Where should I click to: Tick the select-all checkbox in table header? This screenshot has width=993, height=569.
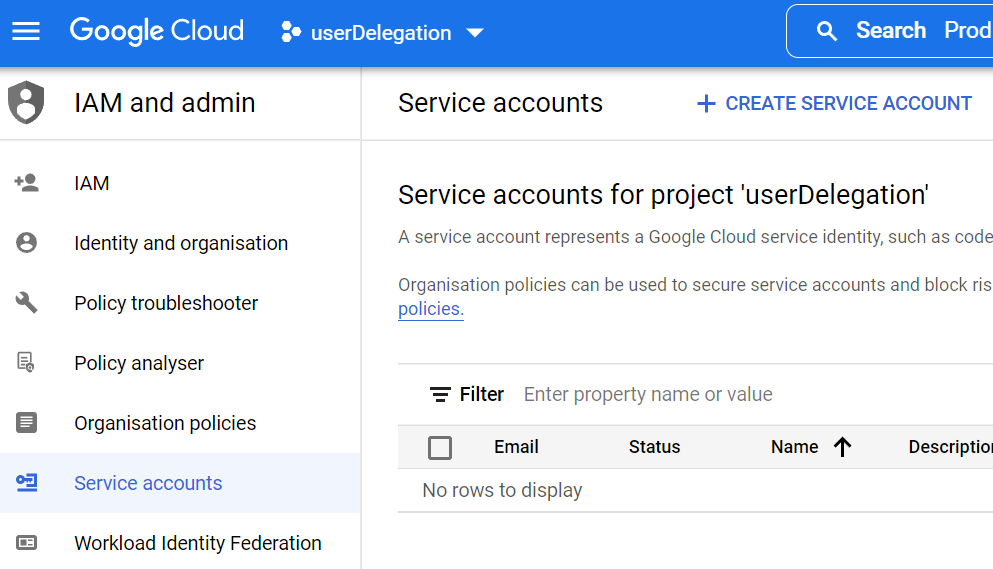[x=440, y=447]
